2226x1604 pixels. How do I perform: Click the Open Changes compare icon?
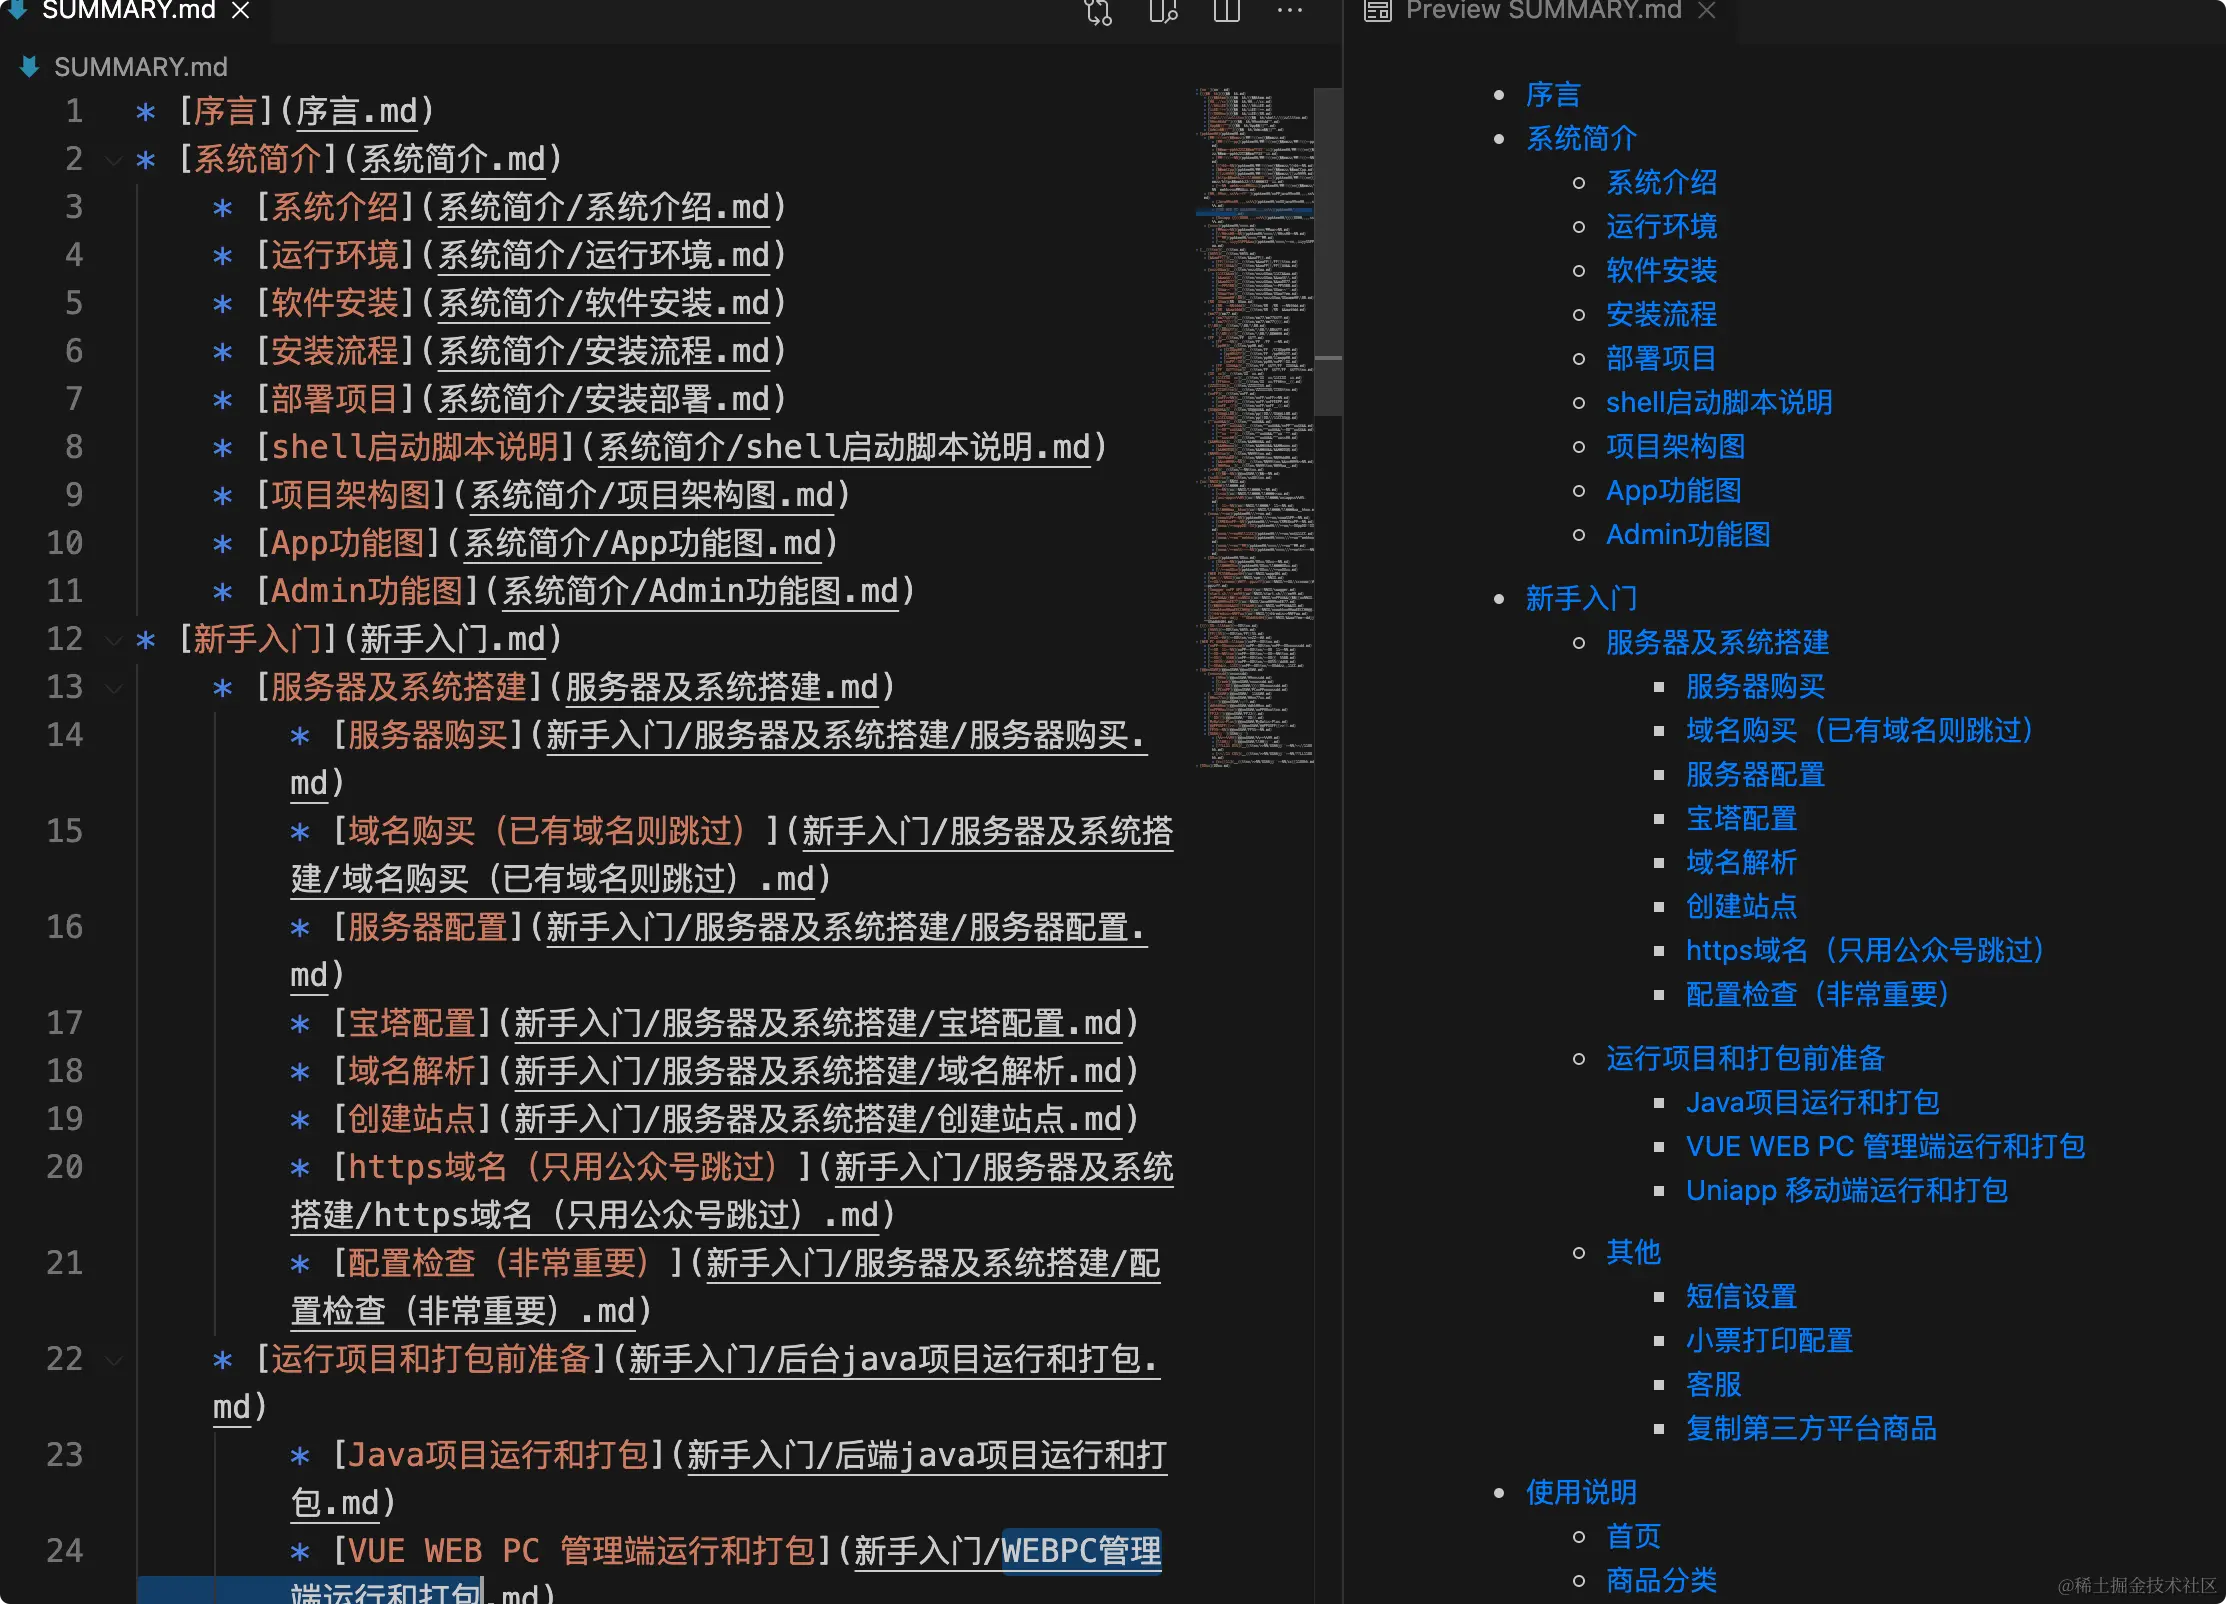coord(1098,12)
